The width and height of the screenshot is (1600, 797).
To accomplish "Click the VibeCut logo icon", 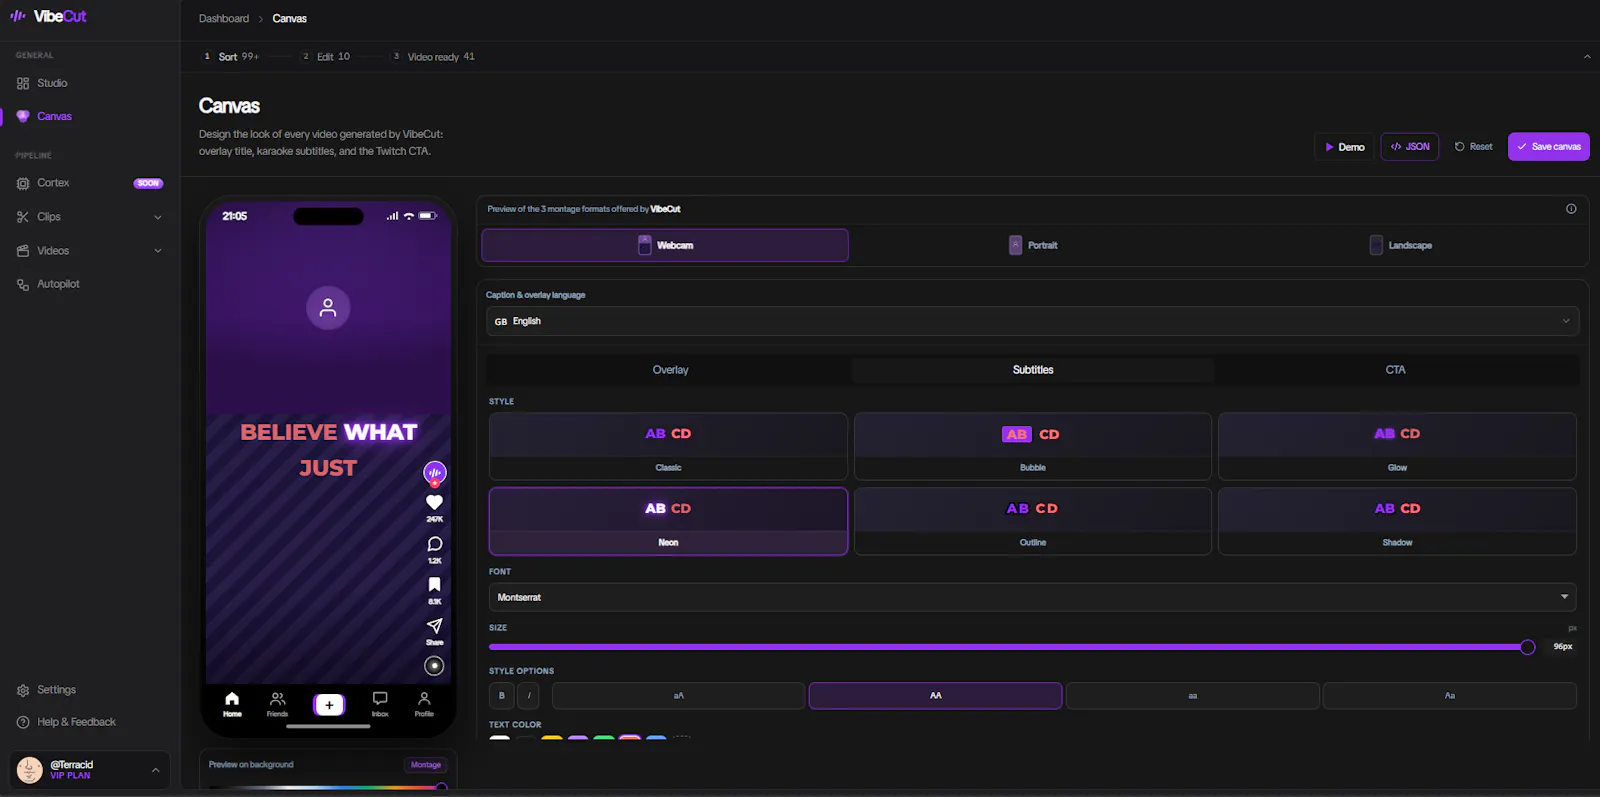I will 18,16.
